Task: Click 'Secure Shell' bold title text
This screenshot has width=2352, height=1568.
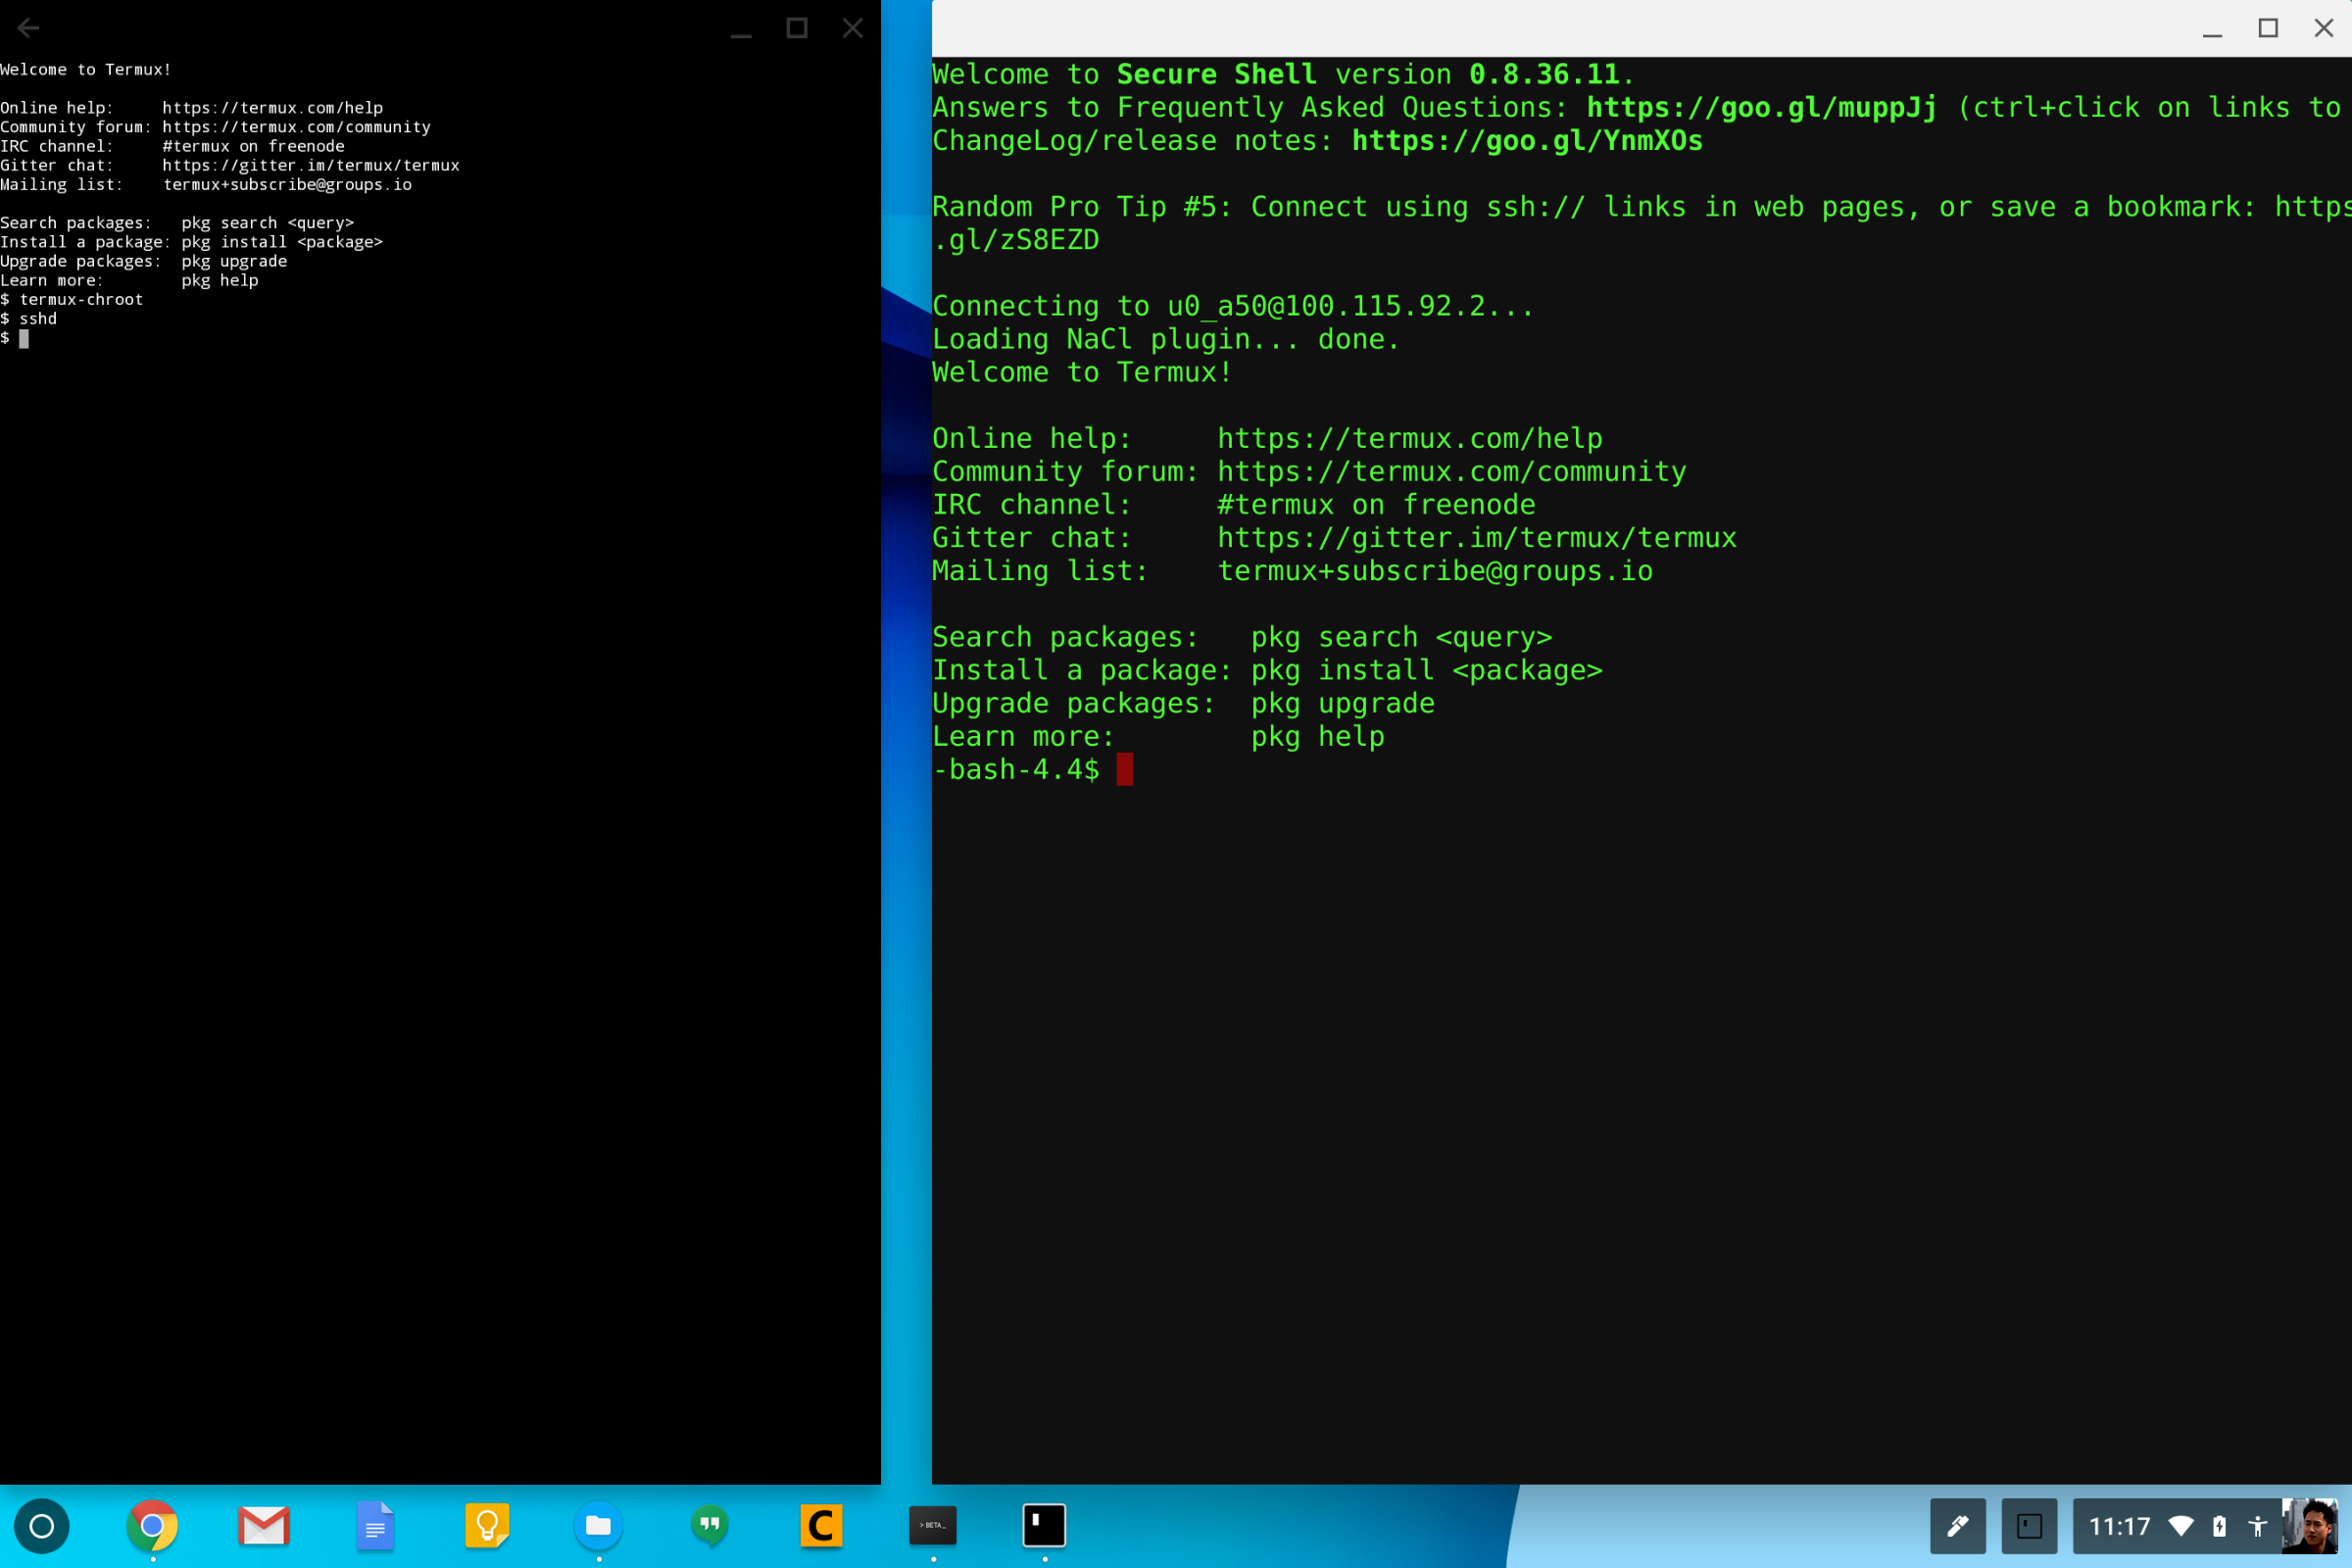Action: (1216, 74)
